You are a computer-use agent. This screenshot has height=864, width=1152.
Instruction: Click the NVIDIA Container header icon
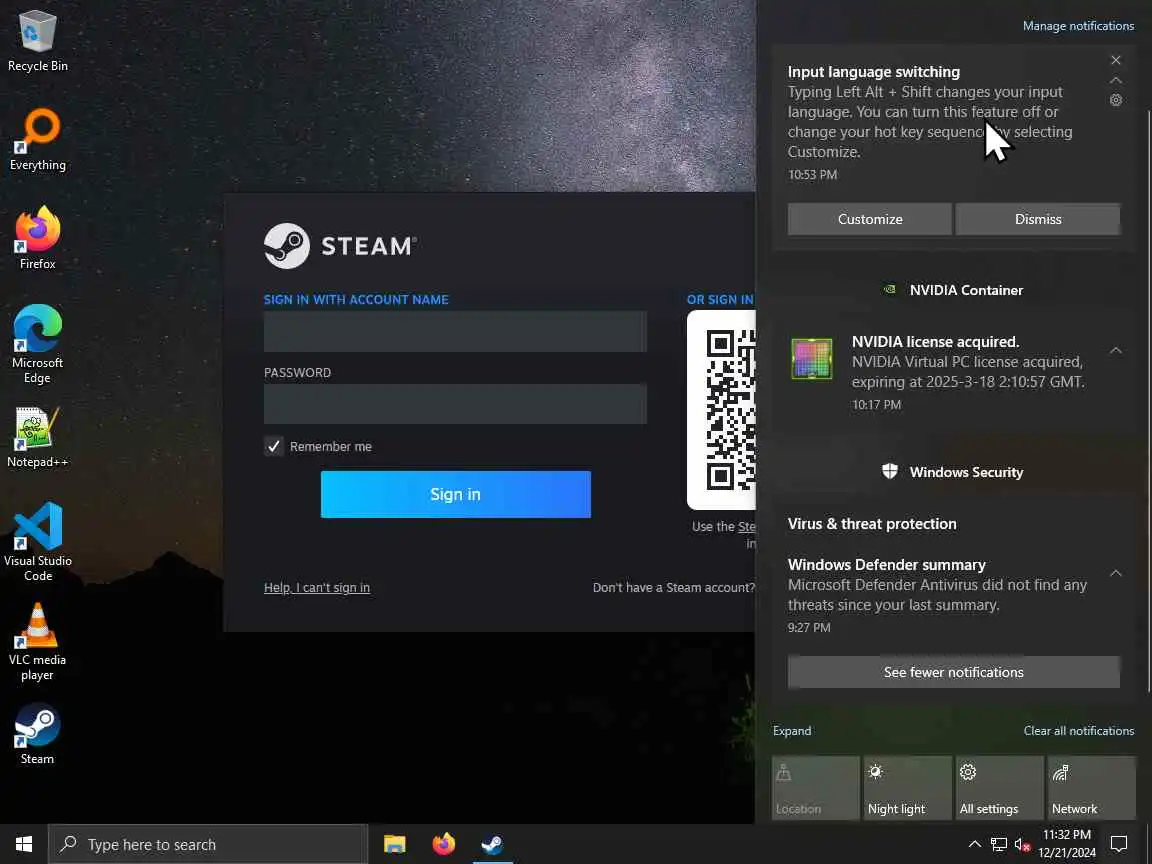click(890, 289)
